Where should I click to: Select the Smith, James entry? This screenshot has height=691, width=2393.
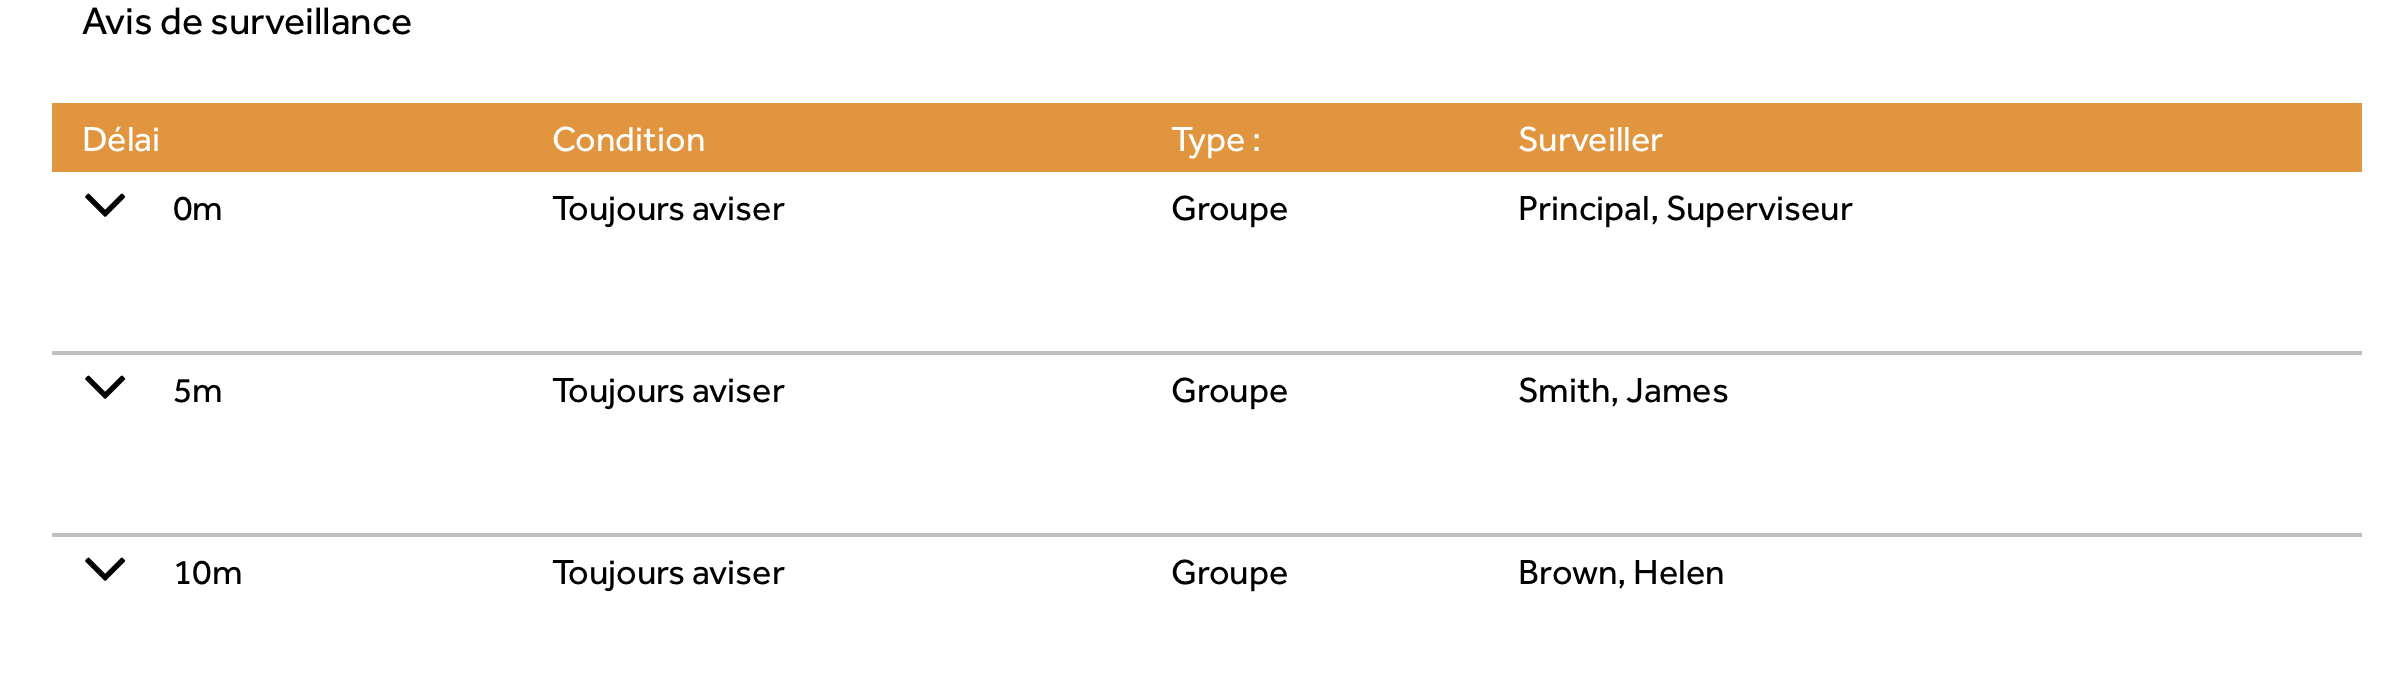[1623, 391]
